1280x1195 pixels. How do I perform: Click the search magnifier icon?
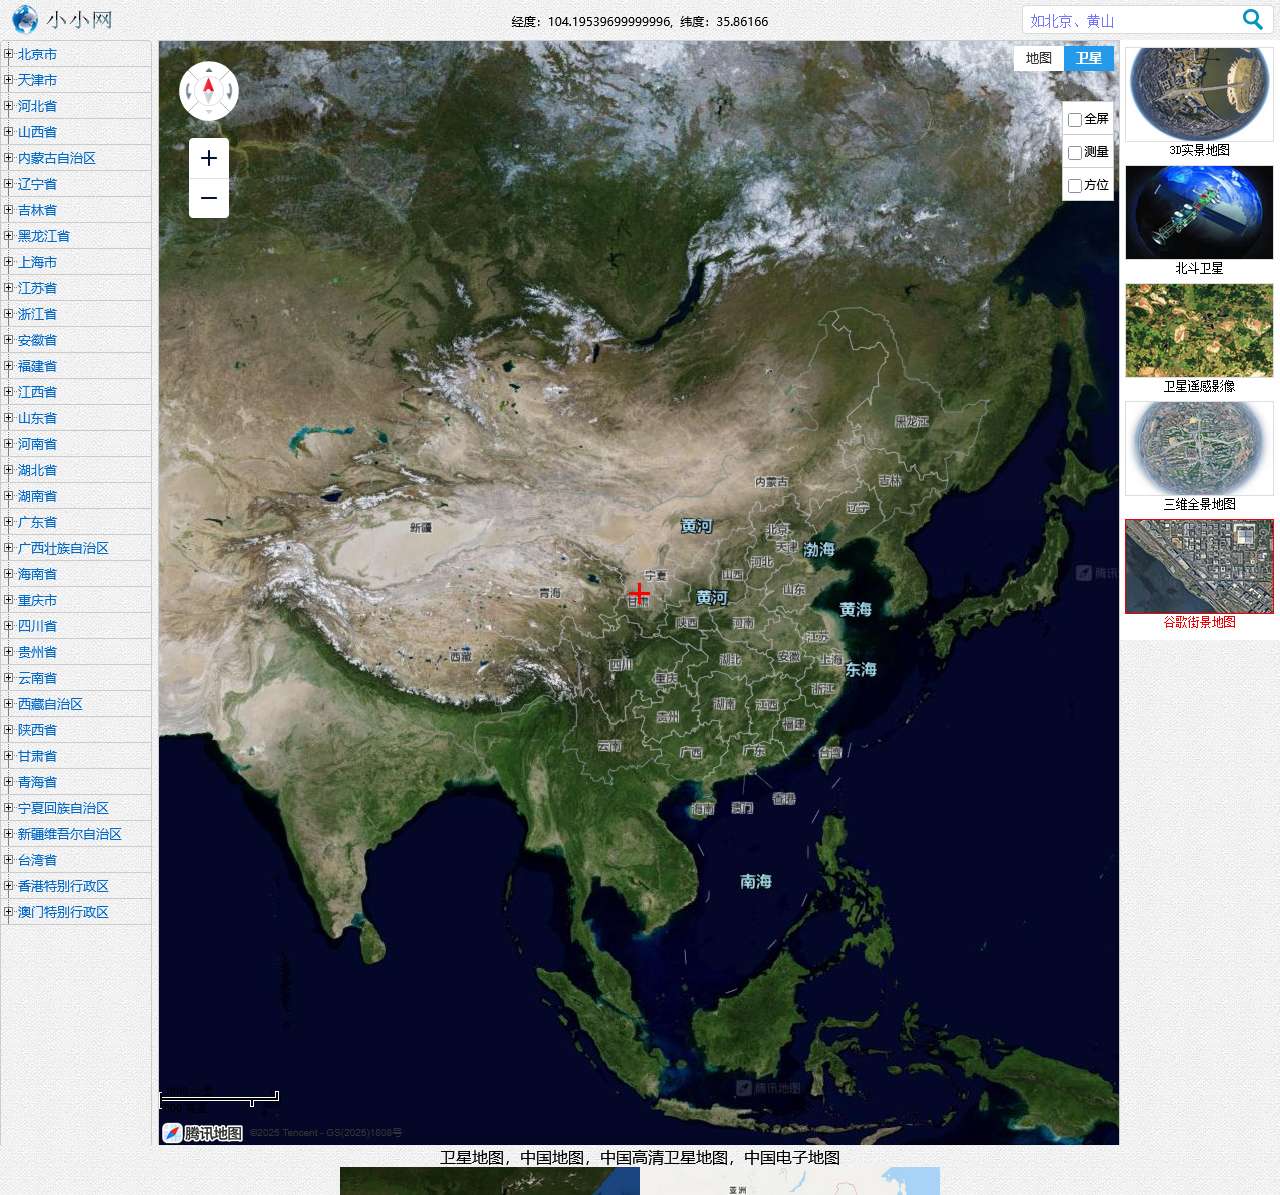[x=1252, y=20]
